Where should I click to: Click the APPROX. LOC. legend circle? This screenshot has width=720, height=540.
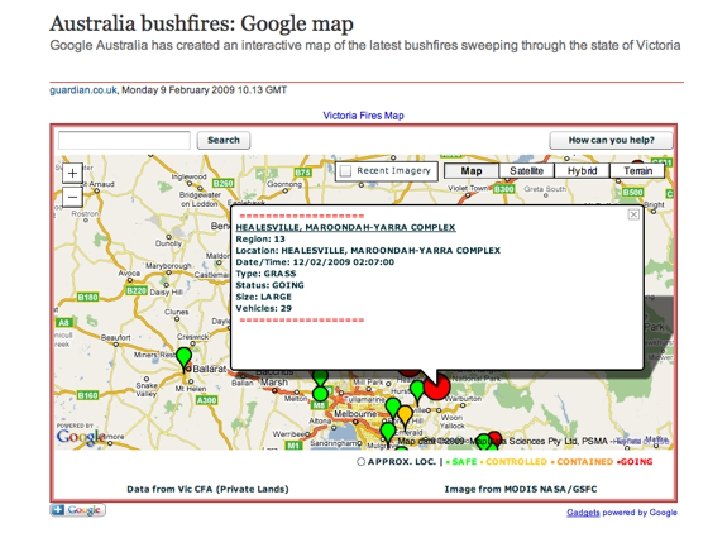pyautogui.click(x=361, y=461)
